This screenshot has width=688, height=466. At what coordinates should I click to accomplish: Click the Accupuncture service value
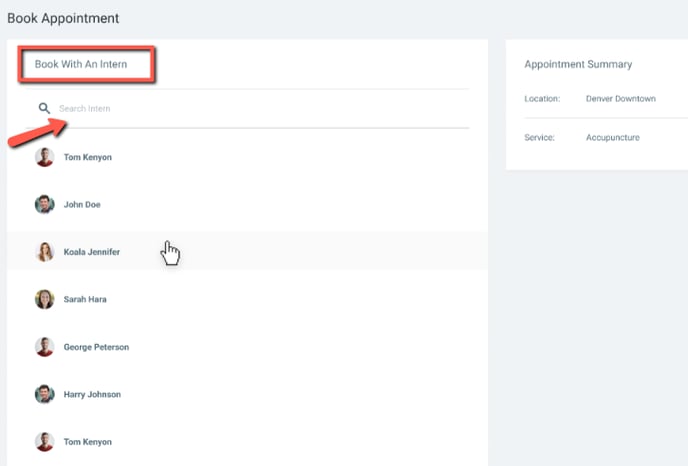tap(612, 137)
